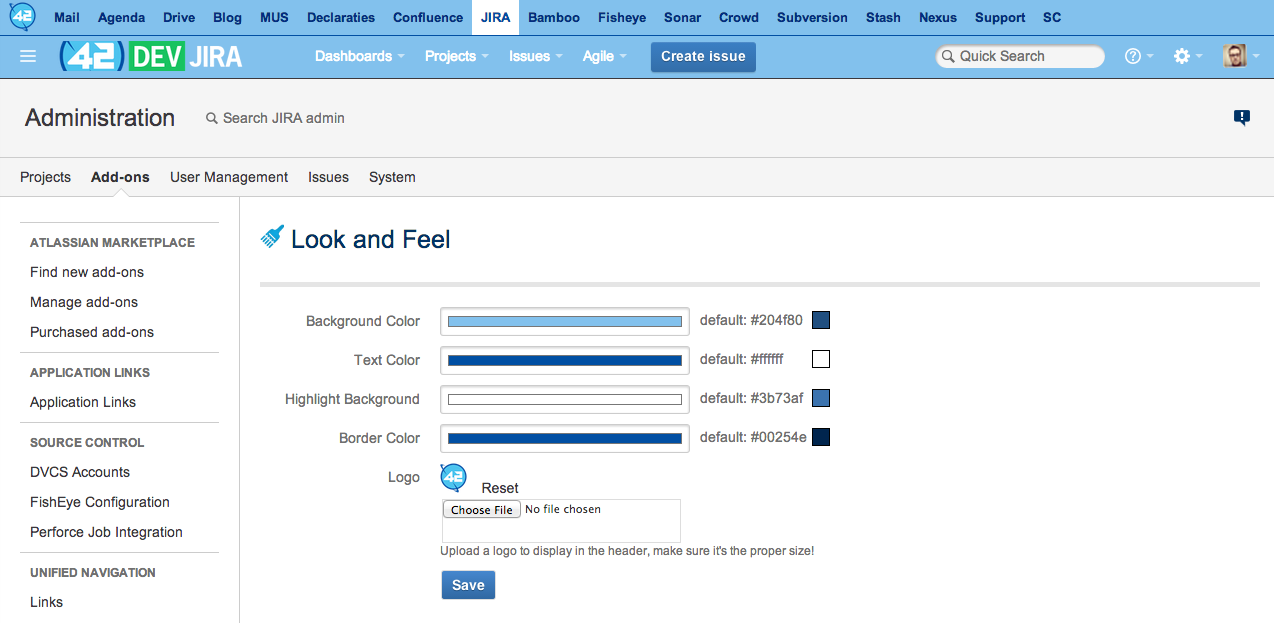
Task: Expand the Agile dropdown
Action: point(605,57)
